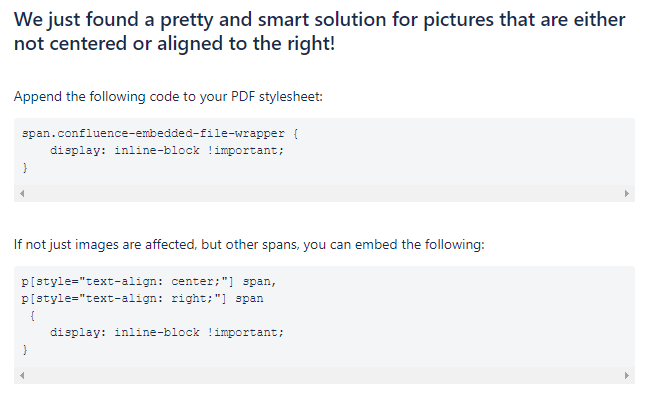Click the 'Append the following code' paragraph
648x398 pixels.
tap(168, 97)
